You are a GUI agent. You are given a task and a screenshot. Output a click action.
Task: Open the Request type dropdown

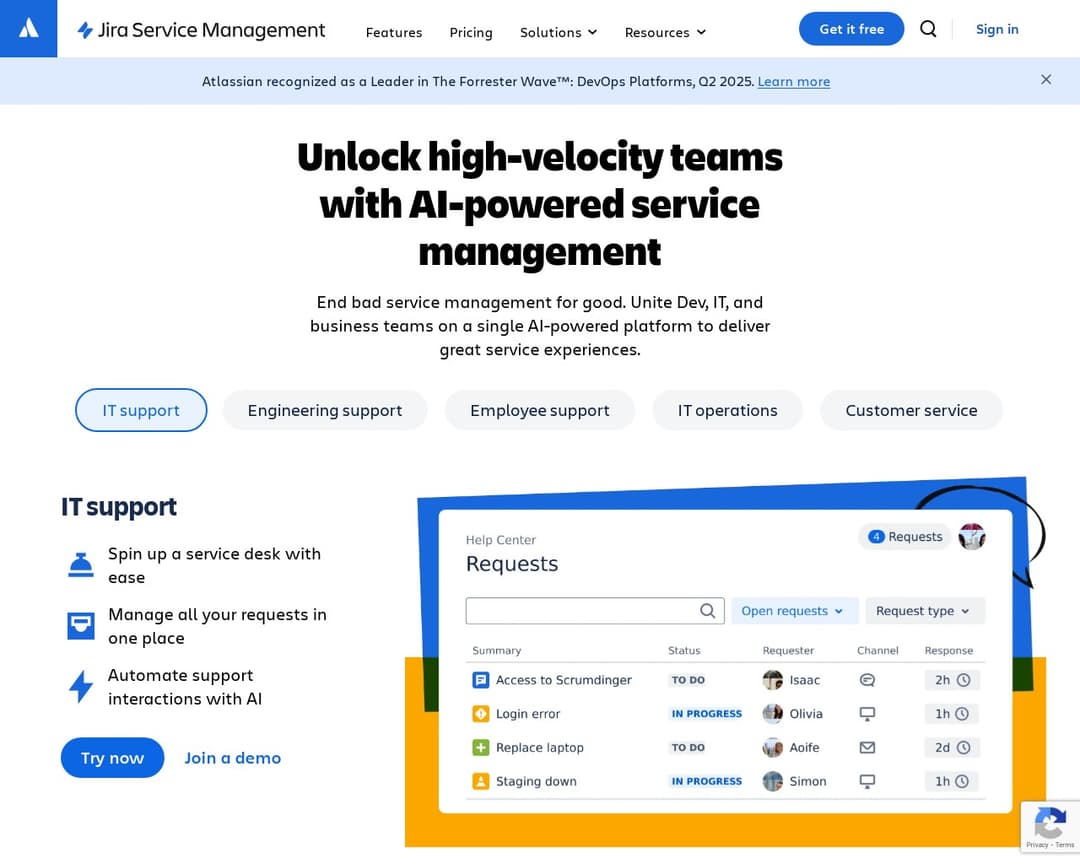[925, 610]
